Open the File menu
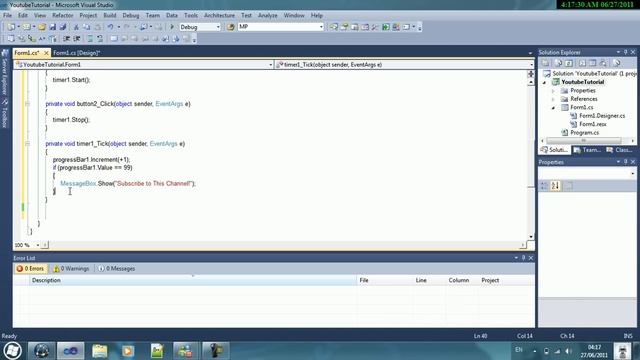The width and height of the screenshot is (640, 360). click(x=7, y=15)
